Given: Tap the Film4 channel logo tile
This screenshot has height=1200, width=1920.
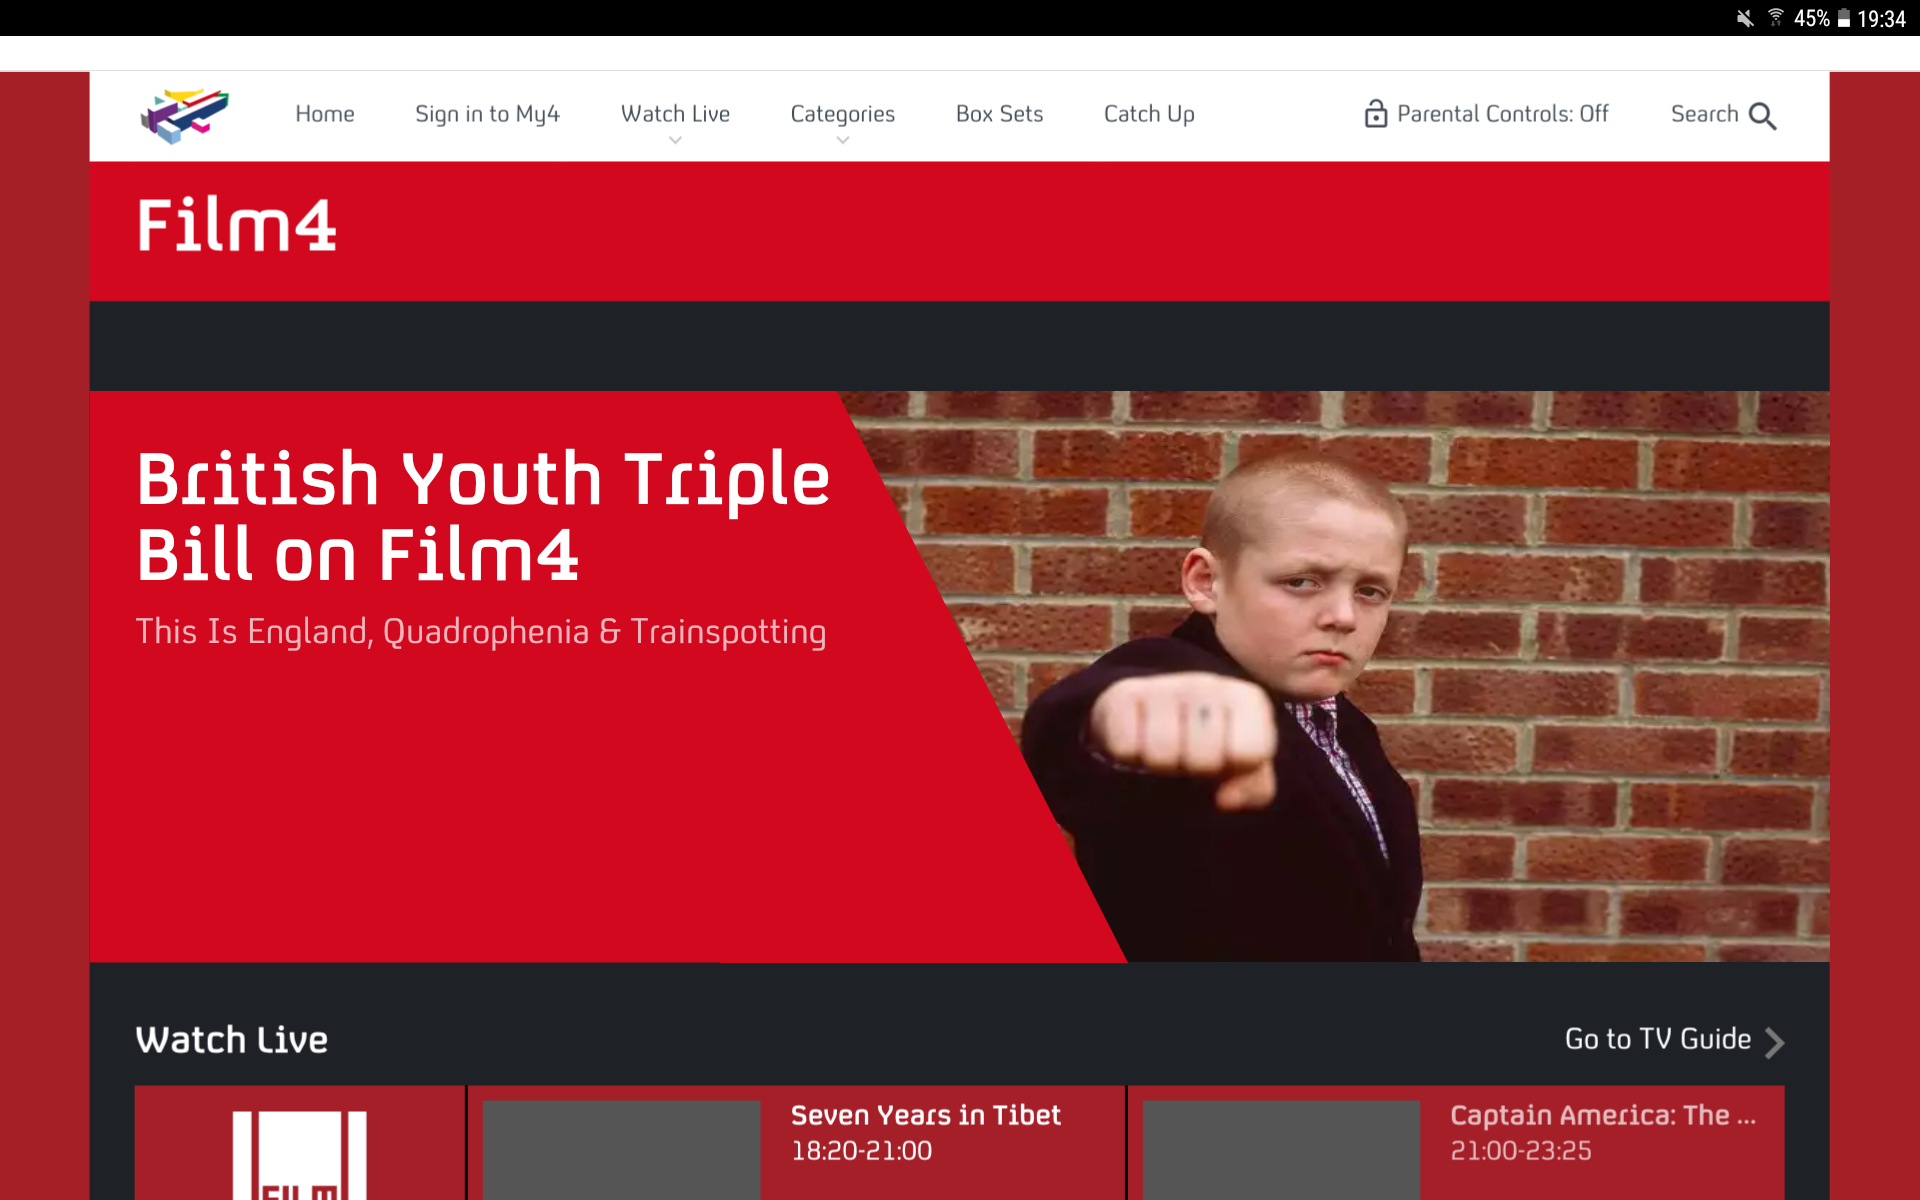Looking at the screenshot, I should pos(300,1143).
